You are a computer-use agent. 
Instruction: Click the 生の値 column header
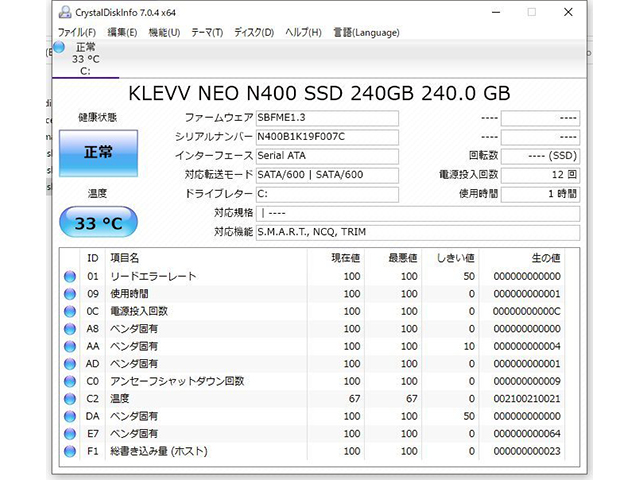[x=546, y=258]
